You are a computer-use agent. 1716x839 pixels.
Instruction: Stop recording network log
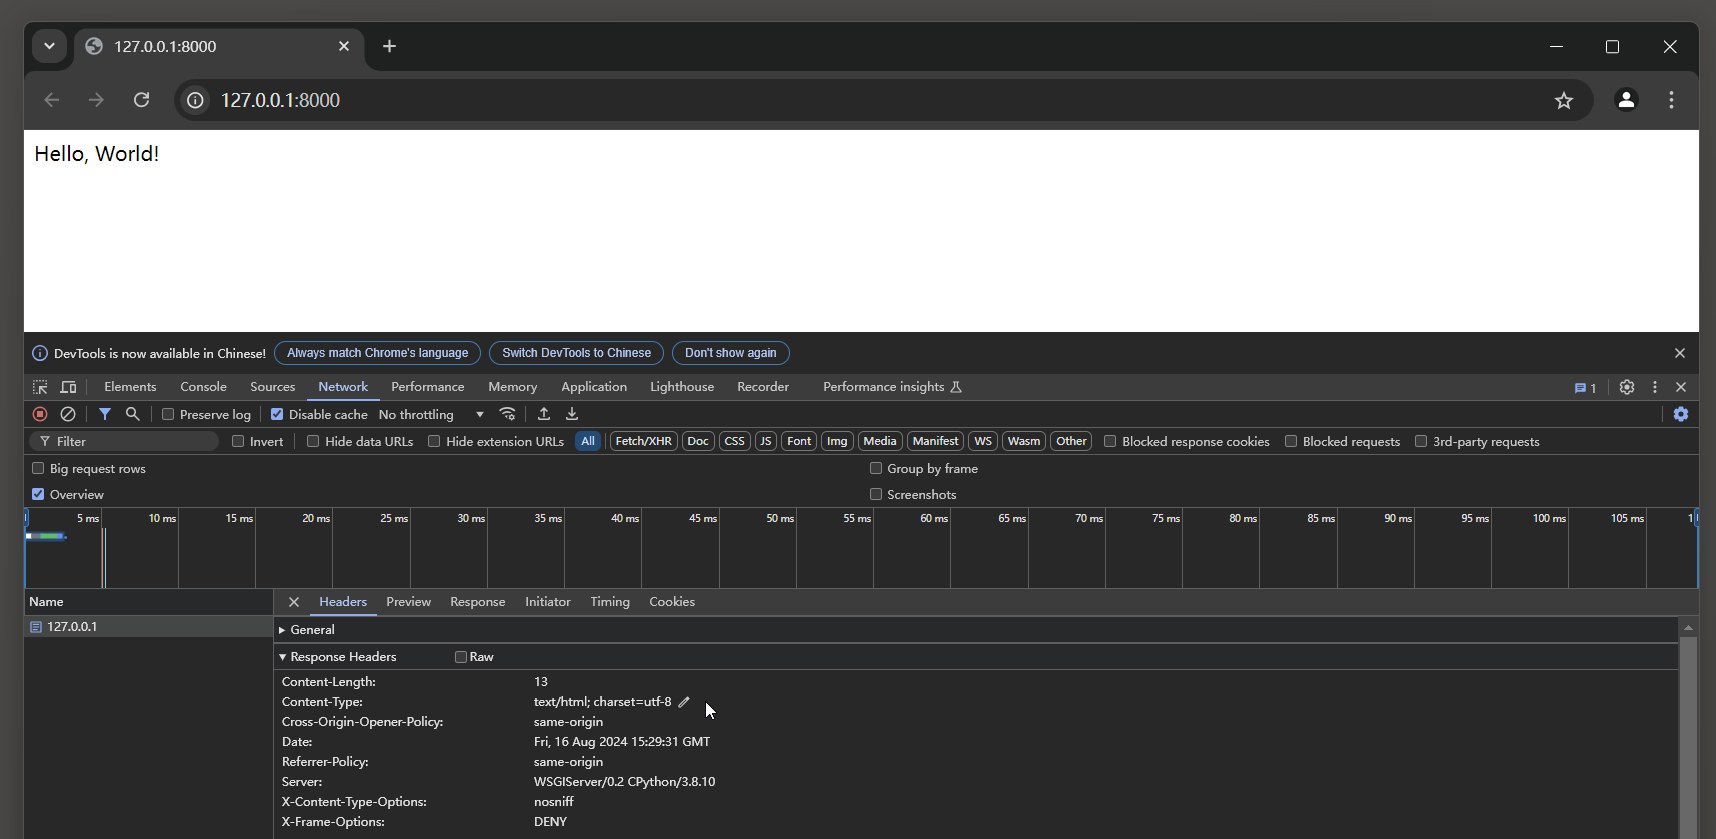[x=40, y=414]
